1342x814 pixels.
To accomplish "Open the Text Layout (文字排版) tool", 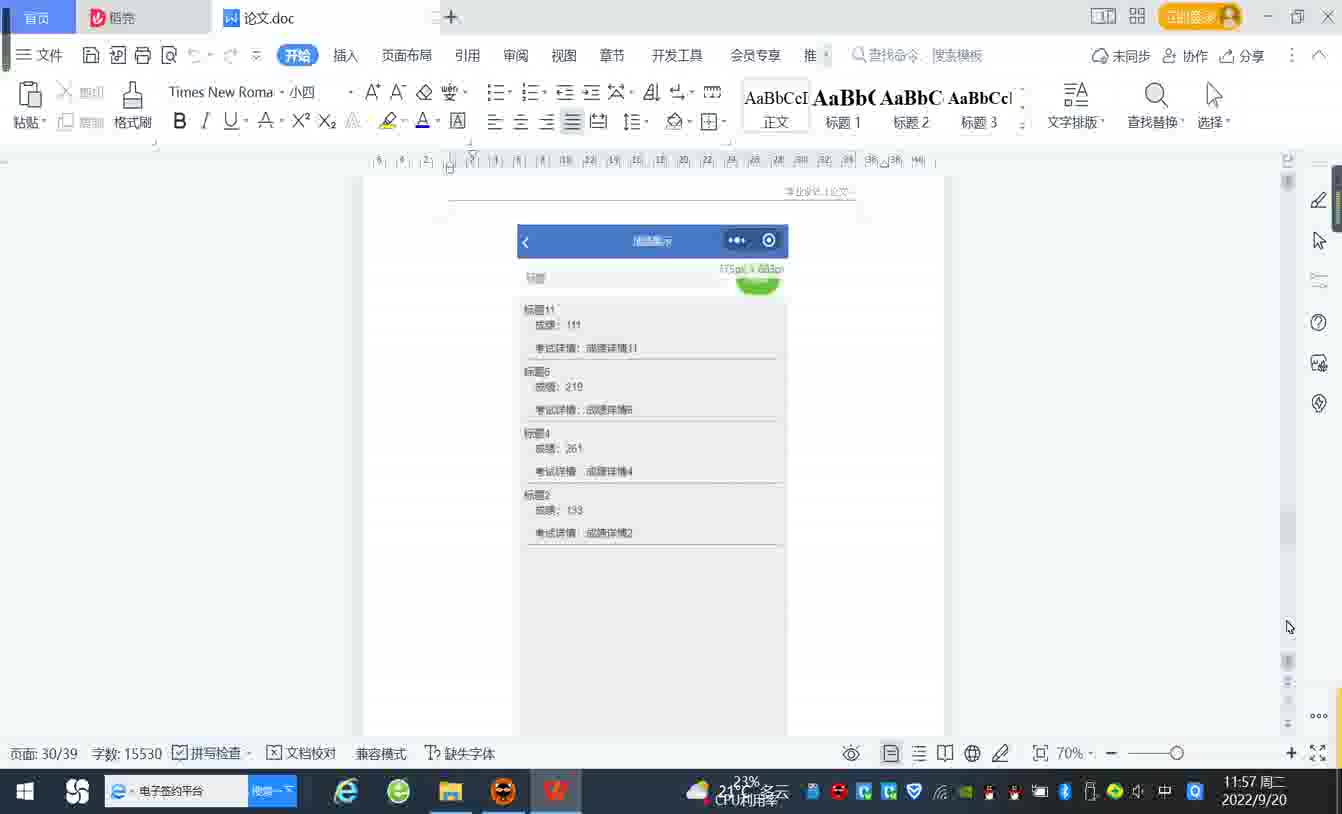I will pyautogui.click(x=1075, y=97).
